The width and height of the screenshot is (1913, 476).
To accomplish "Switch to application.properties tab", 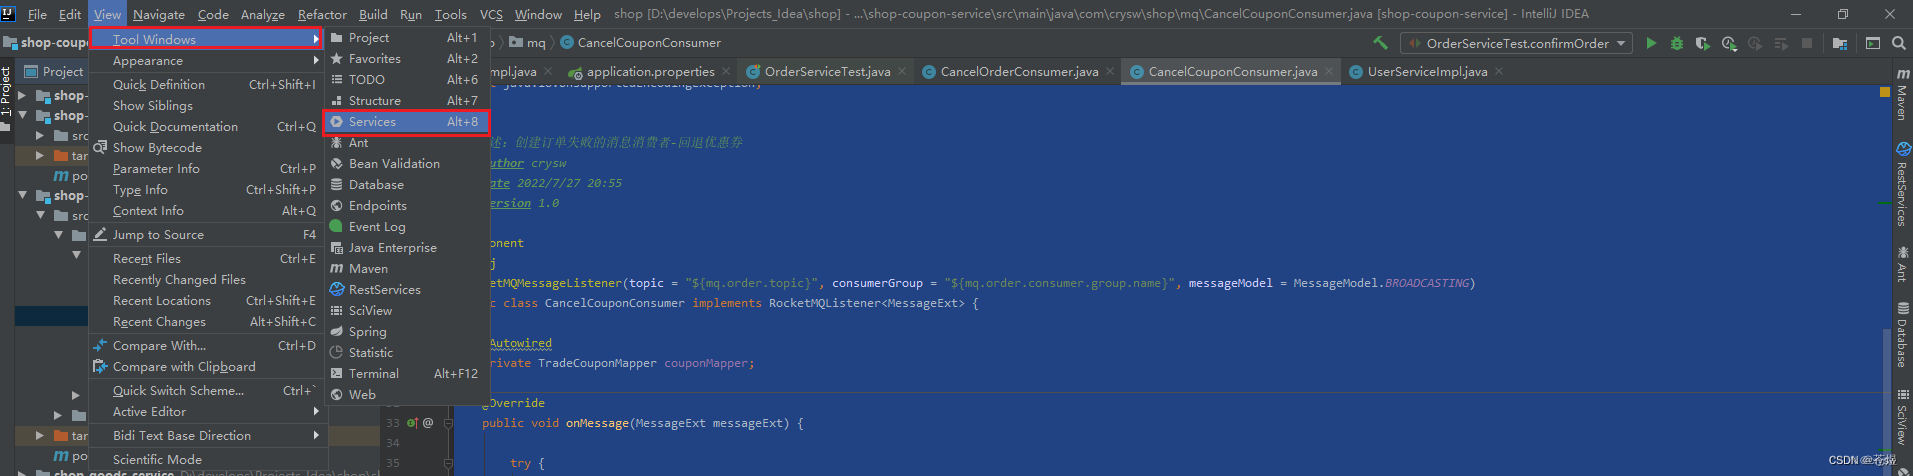I will [650, 71].
